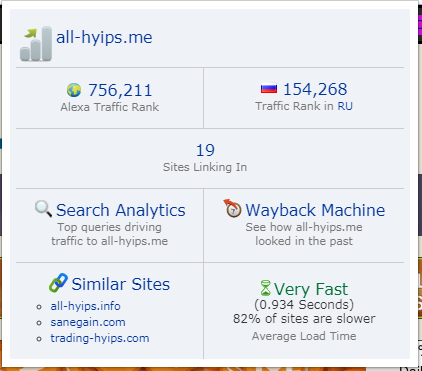Visit all-hyips.info similar site
Image resolution: width=422 pixels, height=371 pixels.
click(85, 306)
